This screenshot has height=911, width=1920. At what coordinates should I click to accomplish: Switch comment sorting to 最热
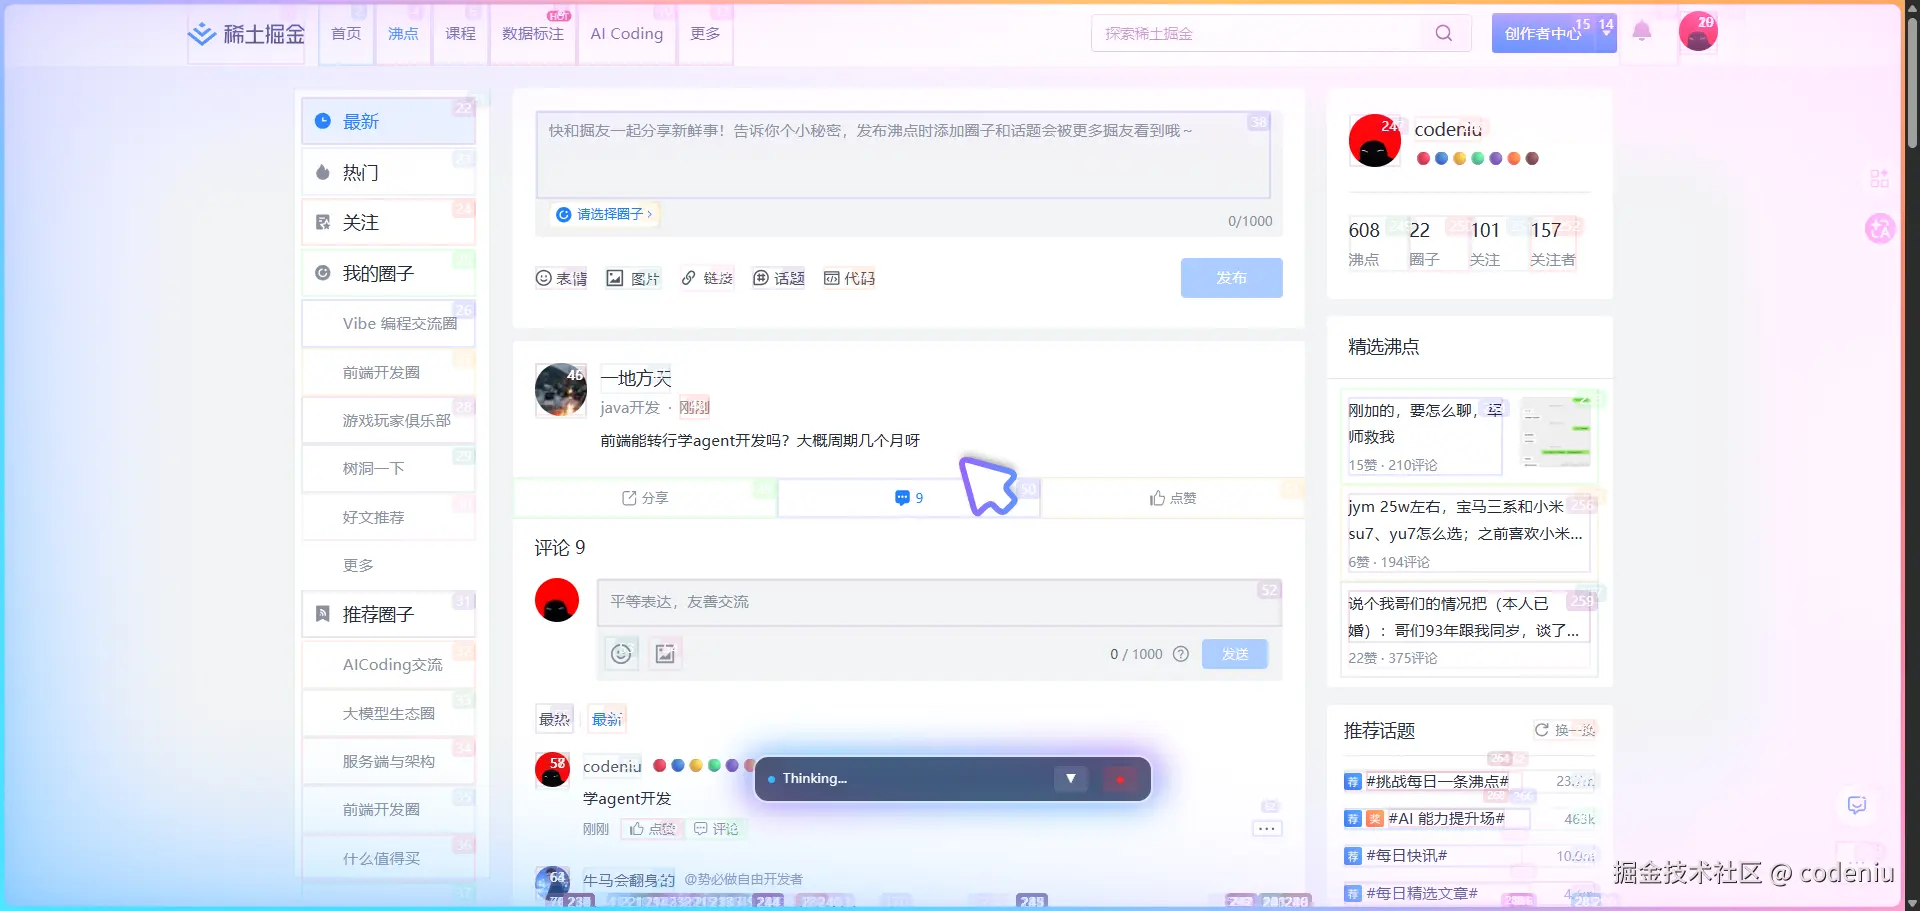coord(554,718)
